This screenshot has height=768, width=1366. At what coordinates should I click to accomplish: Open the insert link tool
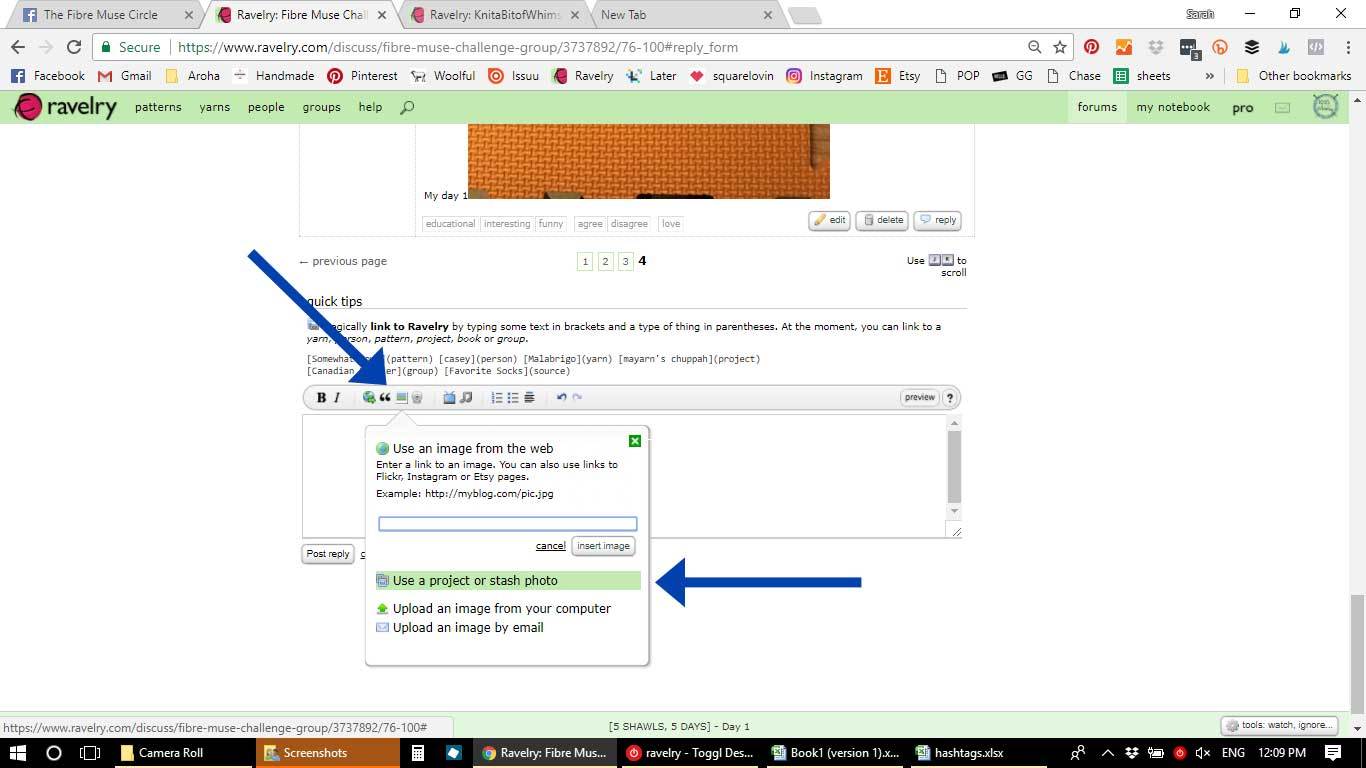point(369,397)
